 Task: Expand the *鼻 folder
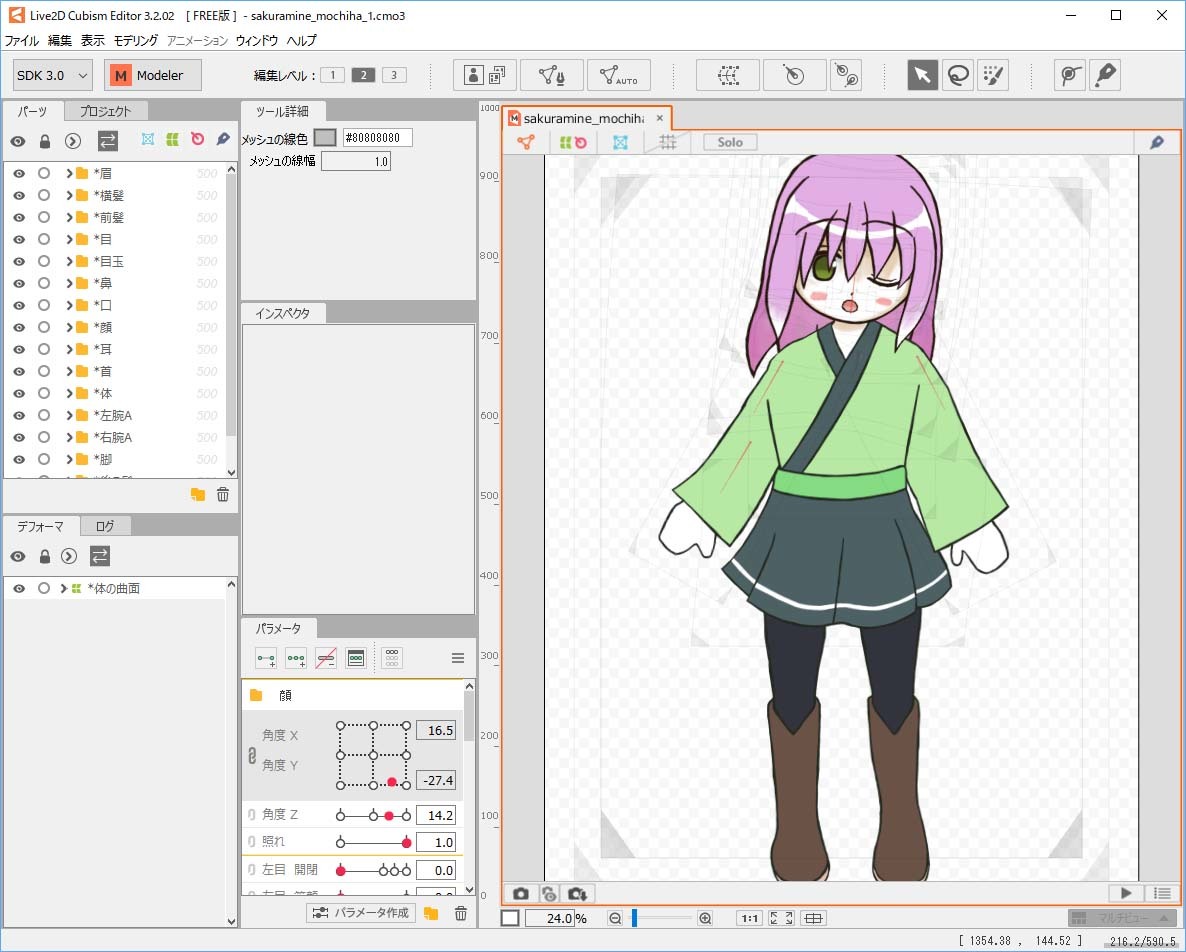pos(69,283)
